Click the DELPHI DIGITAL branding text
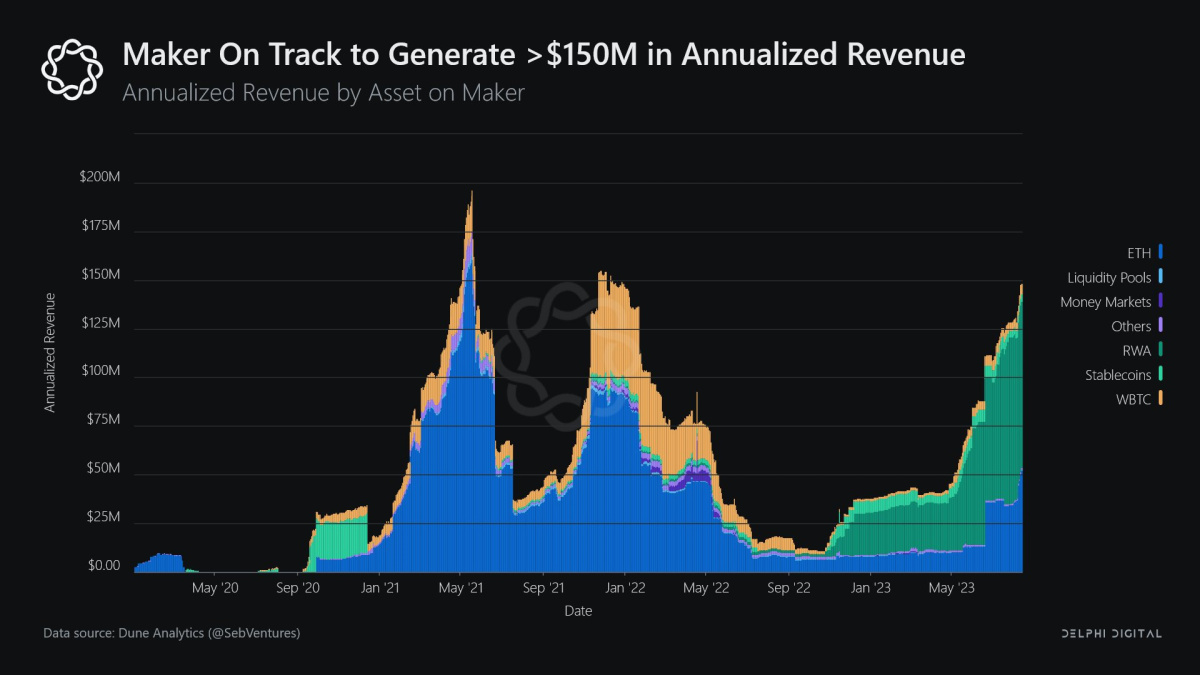The width and height of the screenshot is (1200, 675). pyautogui.click(x=1111, y=634)
